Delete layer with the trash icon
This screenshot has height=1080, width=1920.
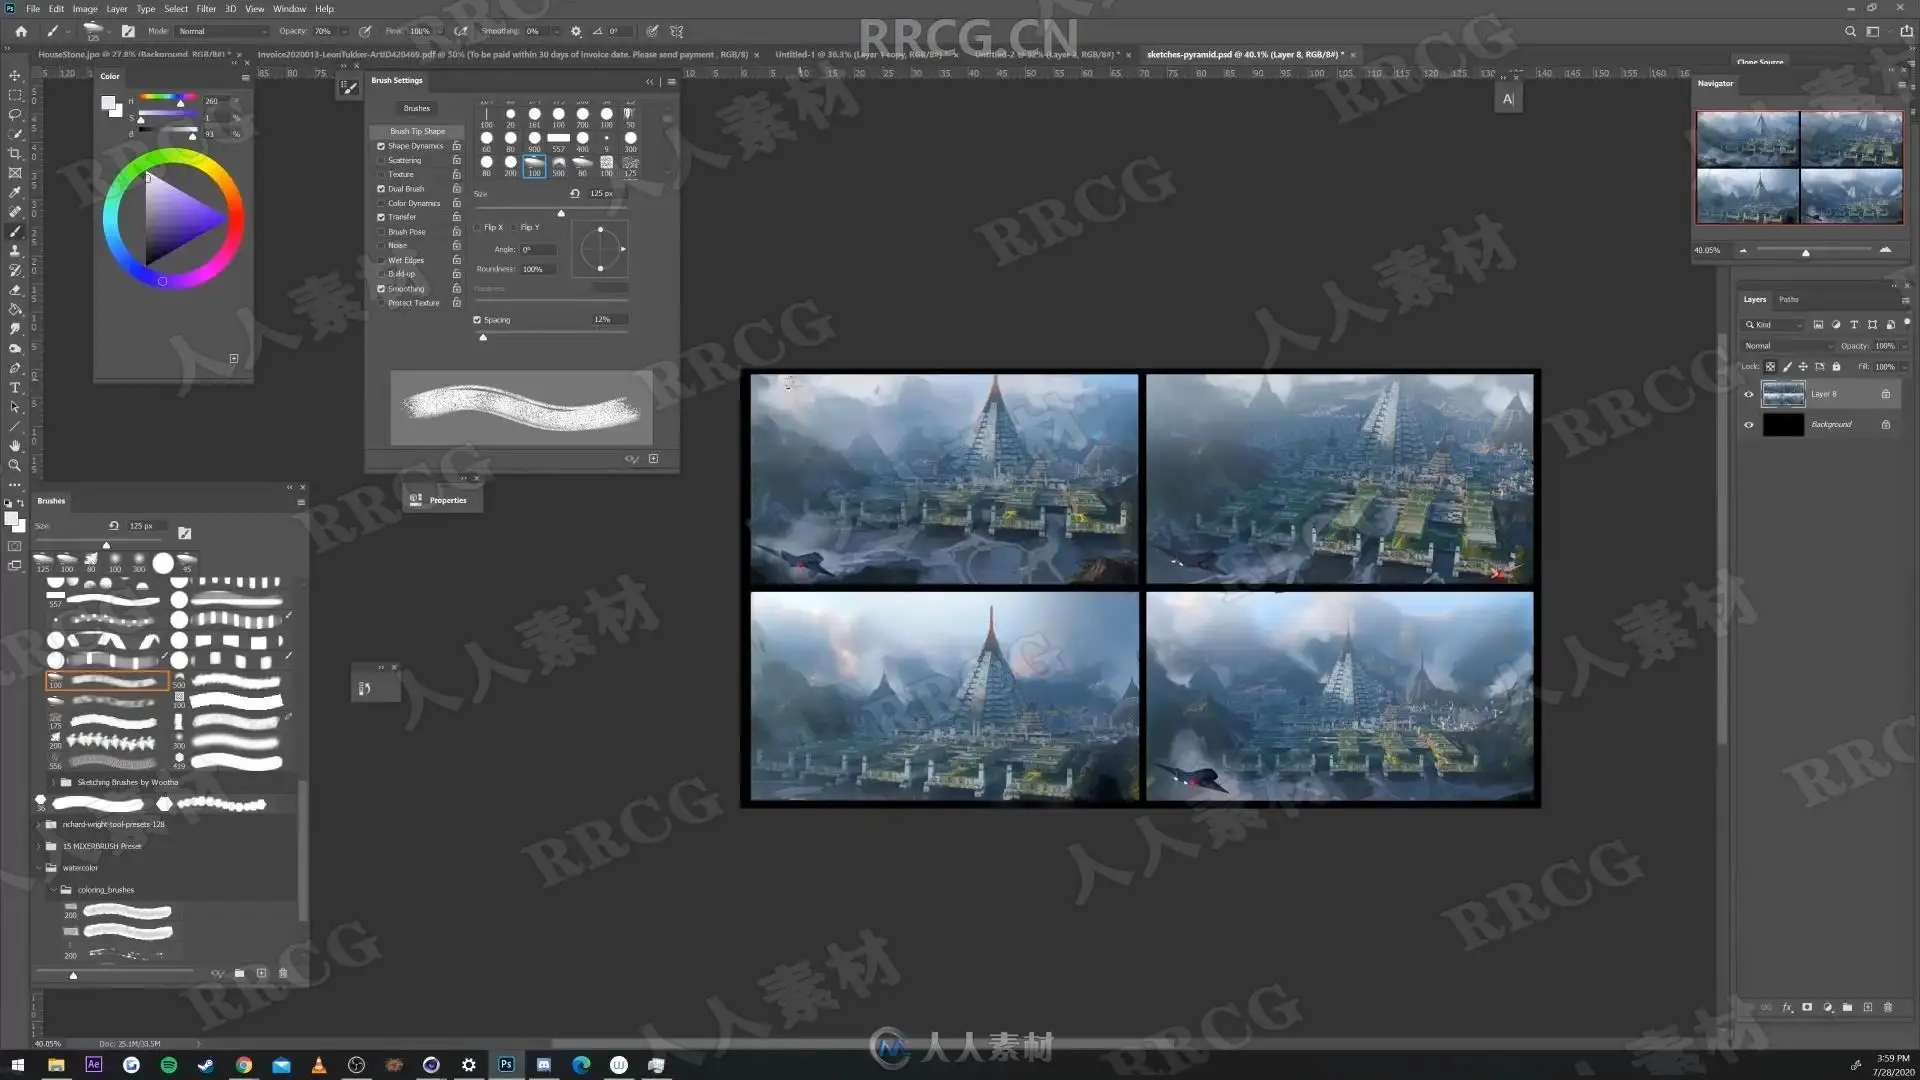(x=1888, y=1008)
